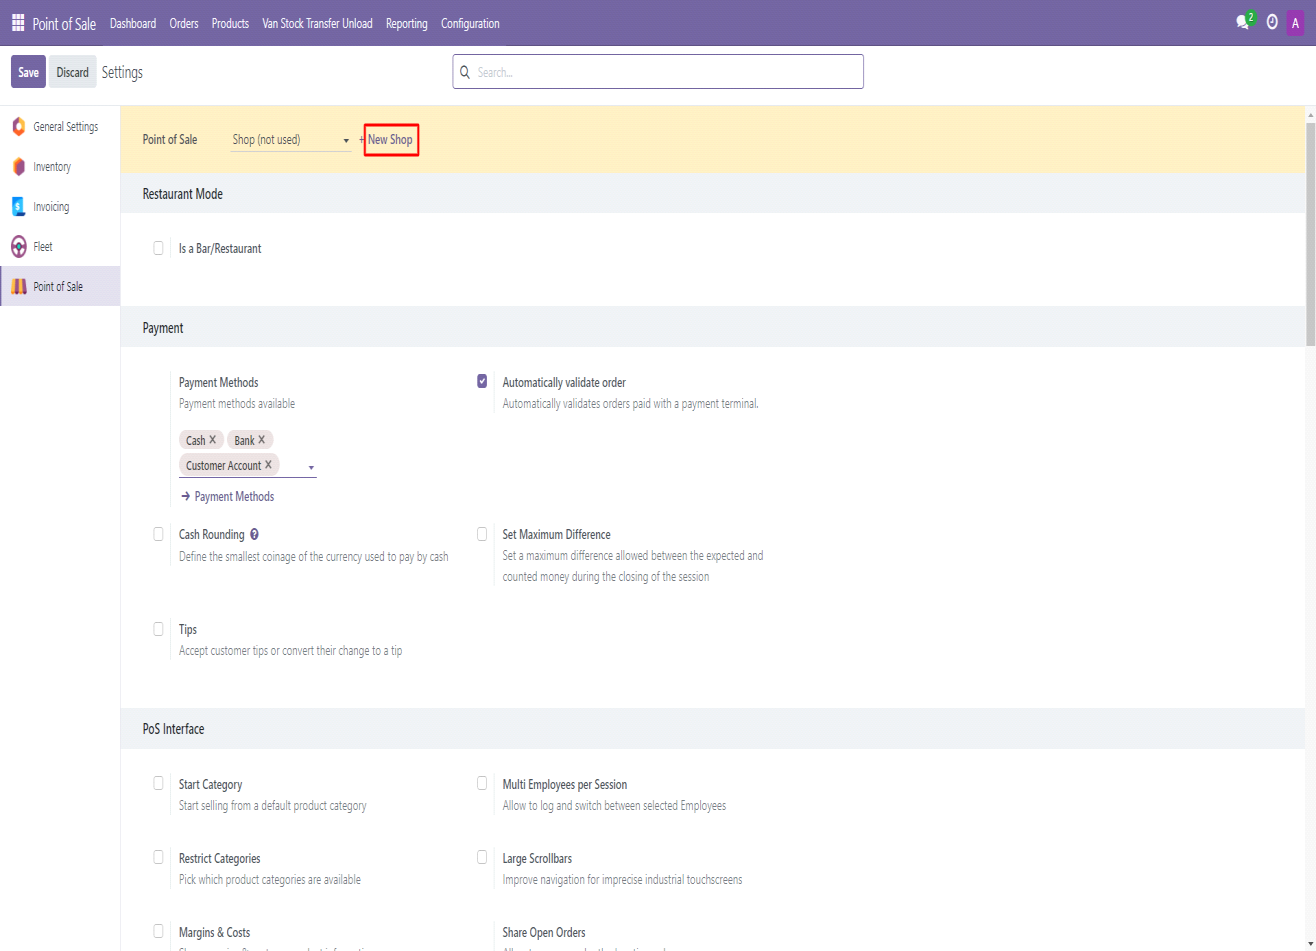Open the Orders menu
The width and height of the screenshot is (1316, 951).
tap(184, 23)
